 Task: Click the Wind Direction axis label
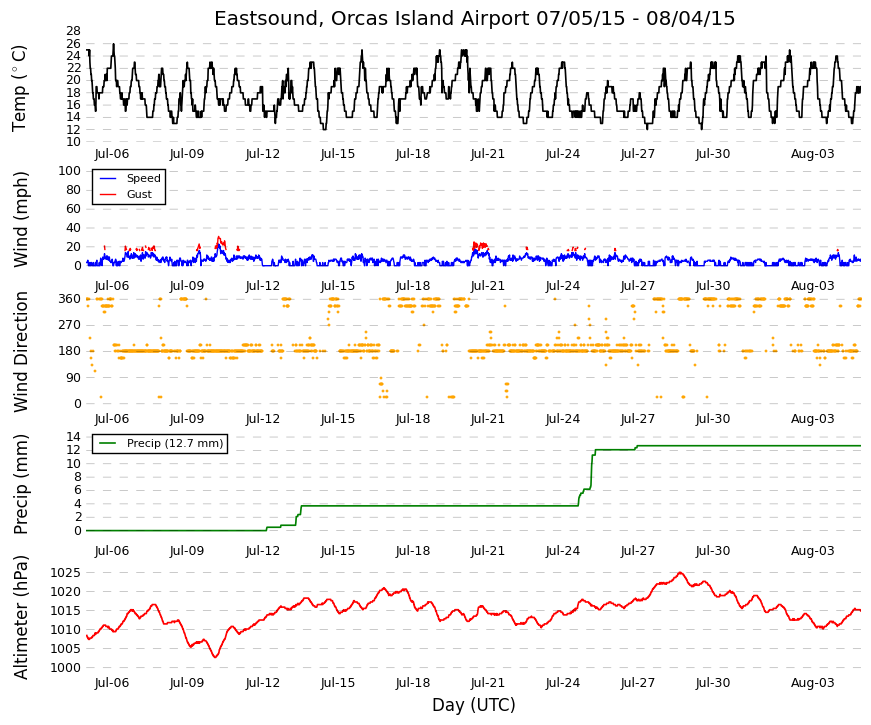19,352
